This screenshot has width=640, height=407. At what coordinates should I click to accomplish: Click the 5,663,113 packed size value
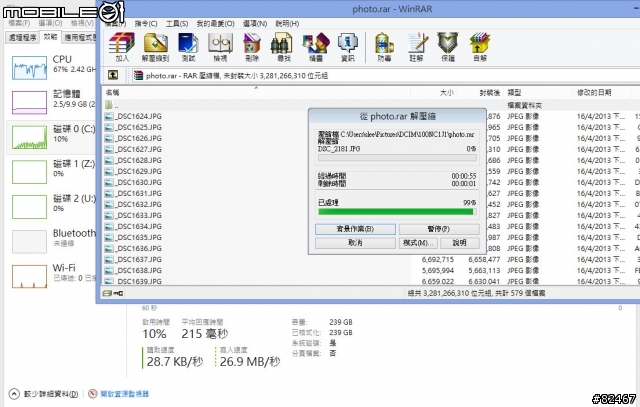click(x=484, y=271)
